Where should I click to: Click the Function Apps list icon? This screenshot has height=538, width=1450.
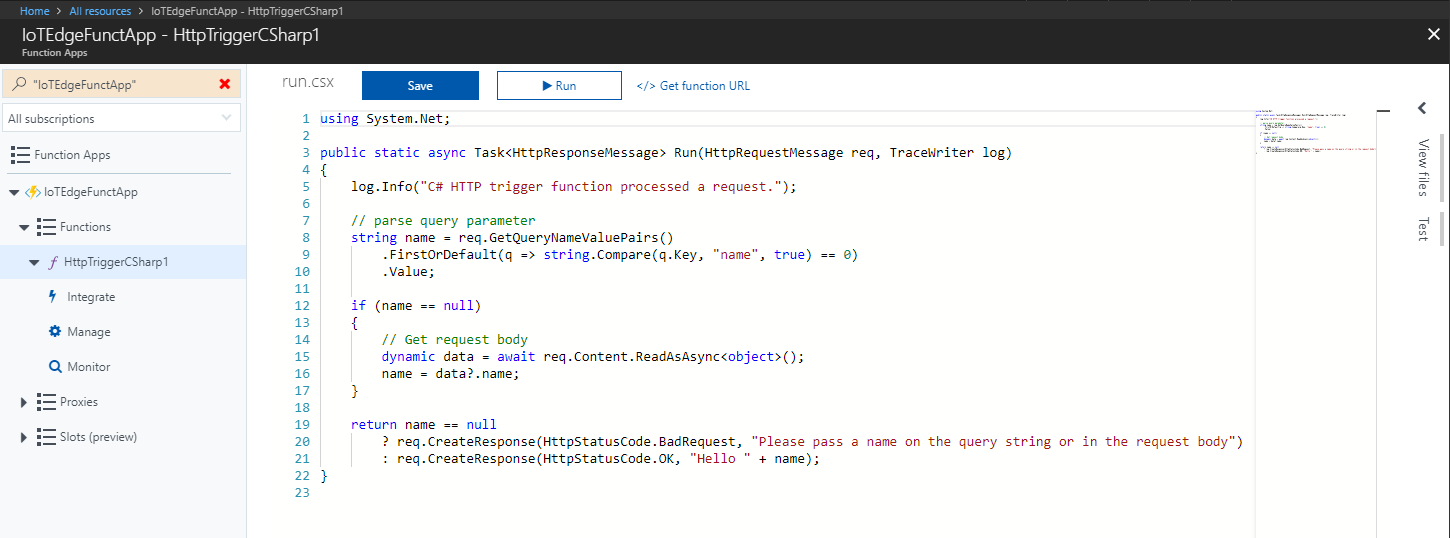20,155
